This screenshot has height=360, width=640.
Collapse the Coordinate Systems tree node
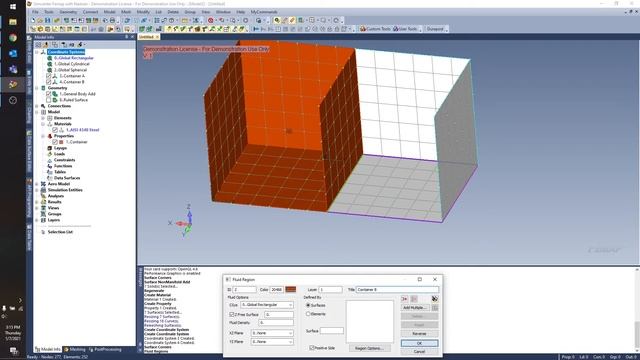tap(37, 52)
